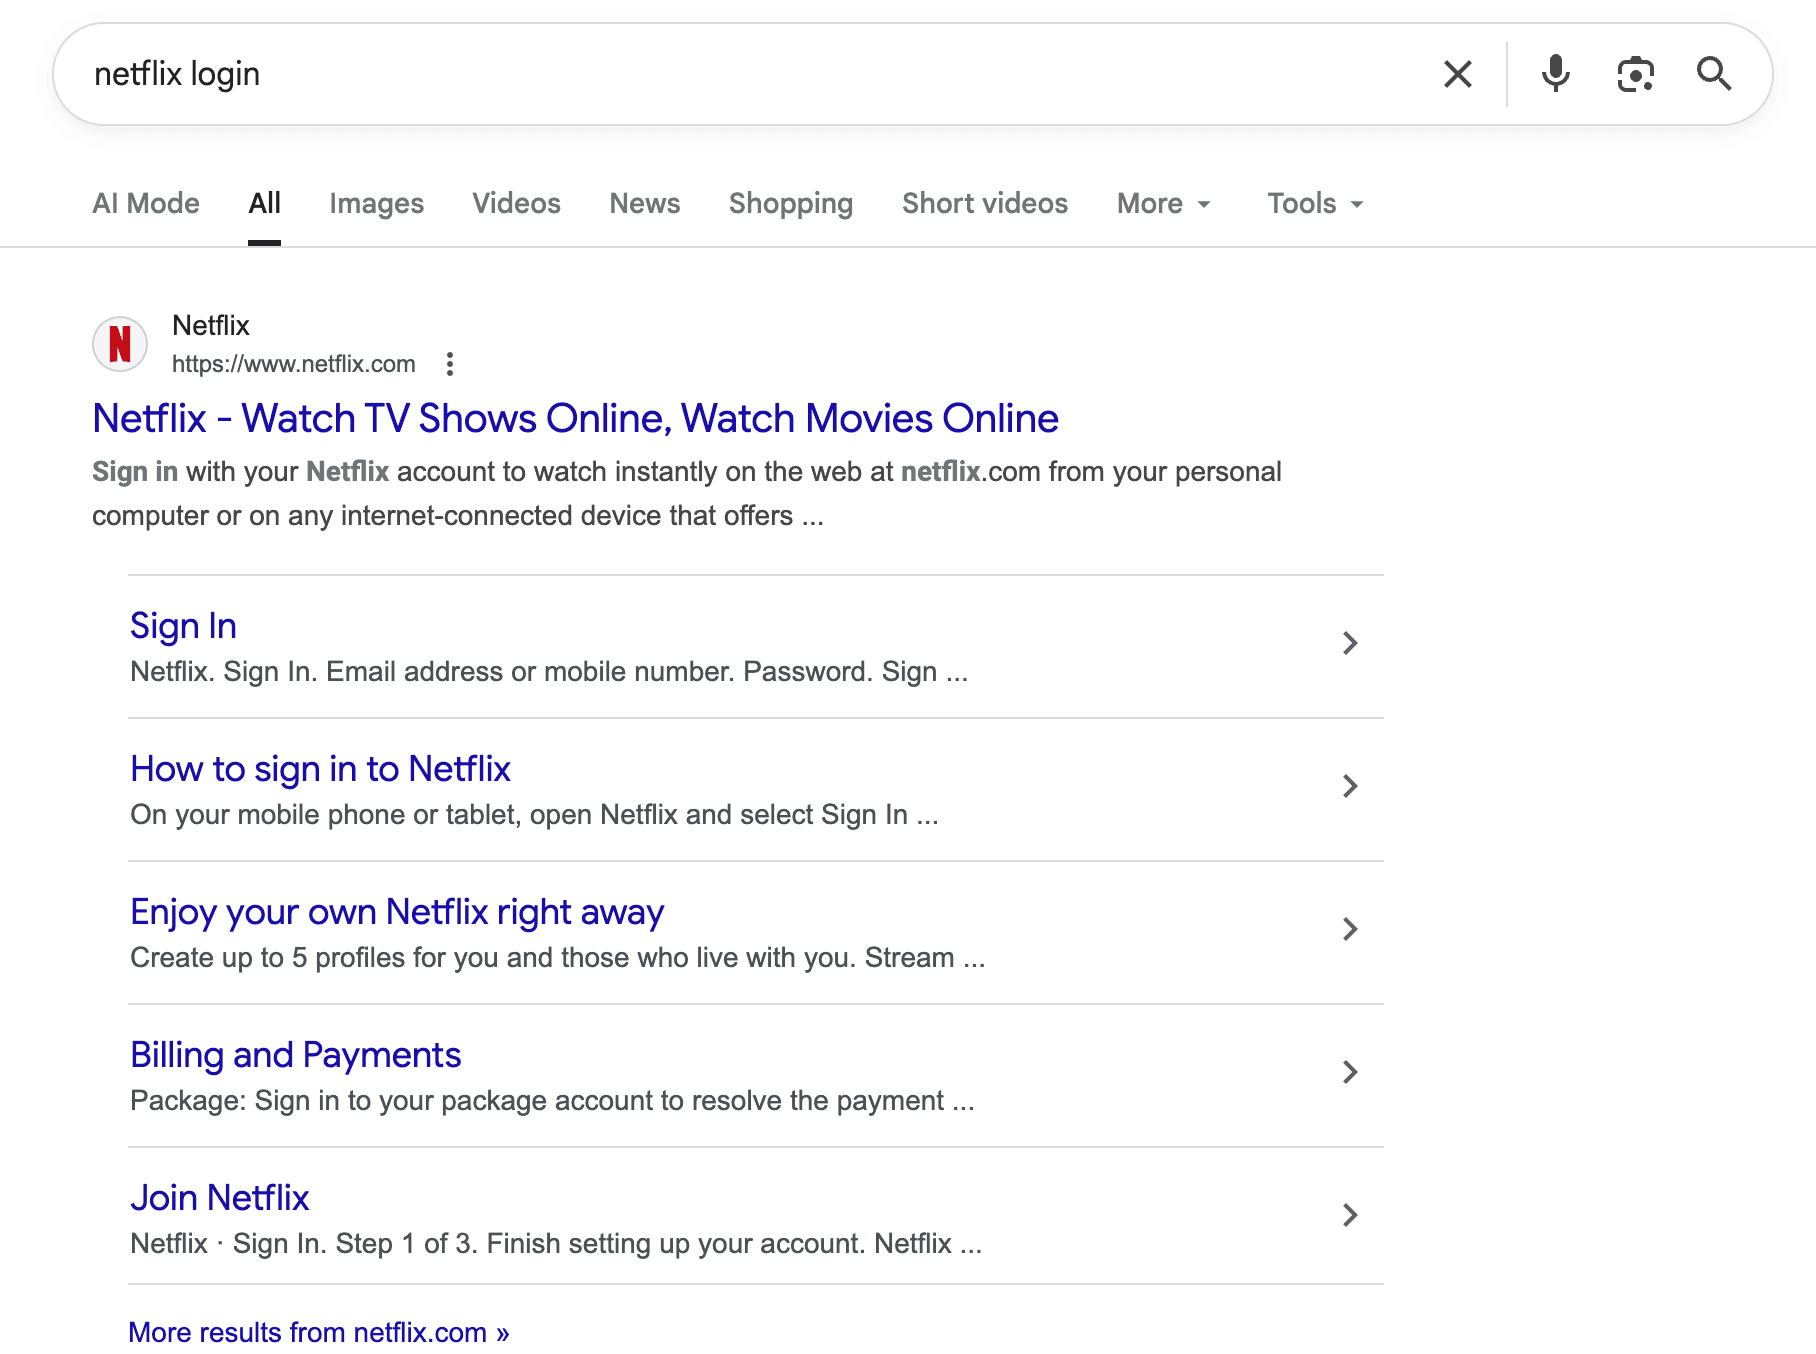Click More results from netflix.com

(x=318, y=1331)
